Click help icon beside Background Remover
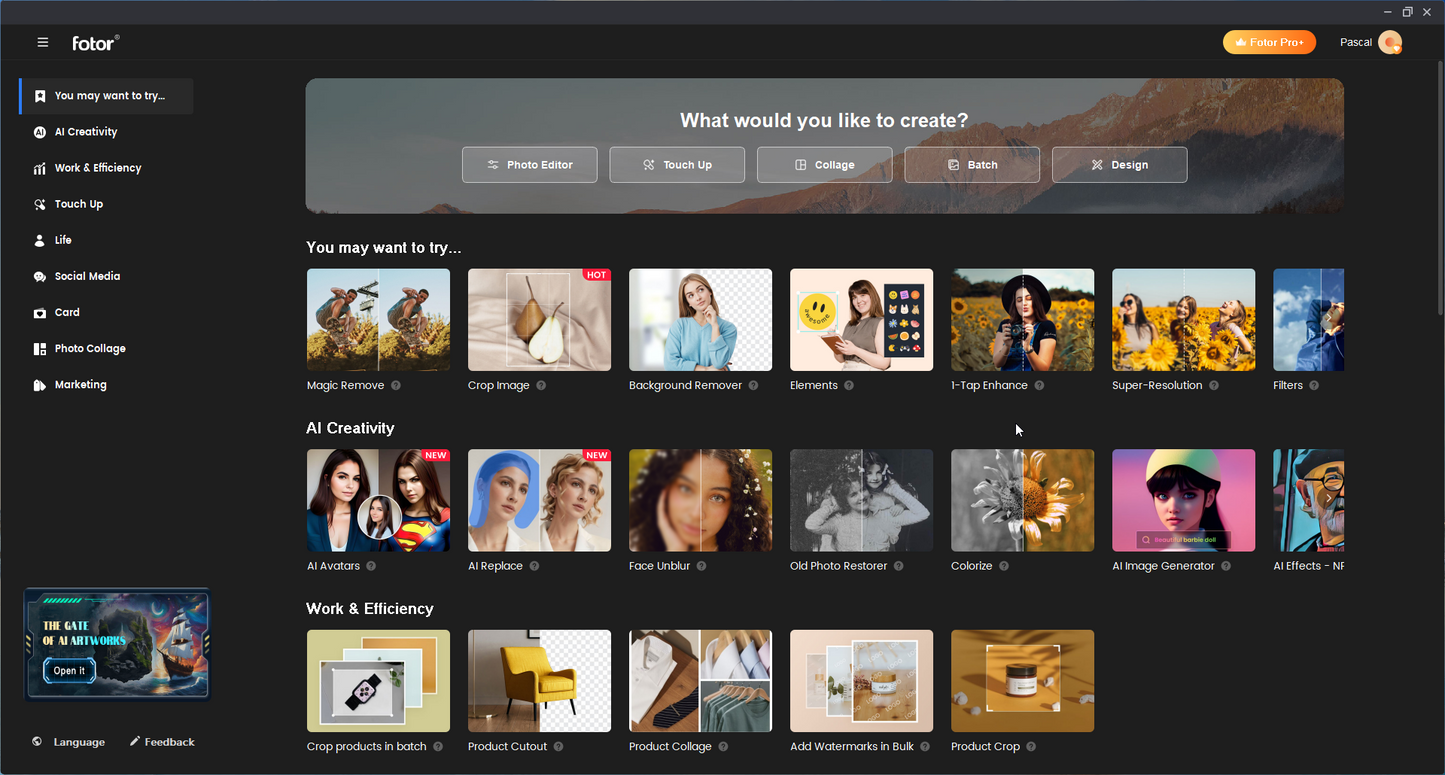The height and width of the screenshot is (775, 1445). pyautogui.click(x=753, y=386)
